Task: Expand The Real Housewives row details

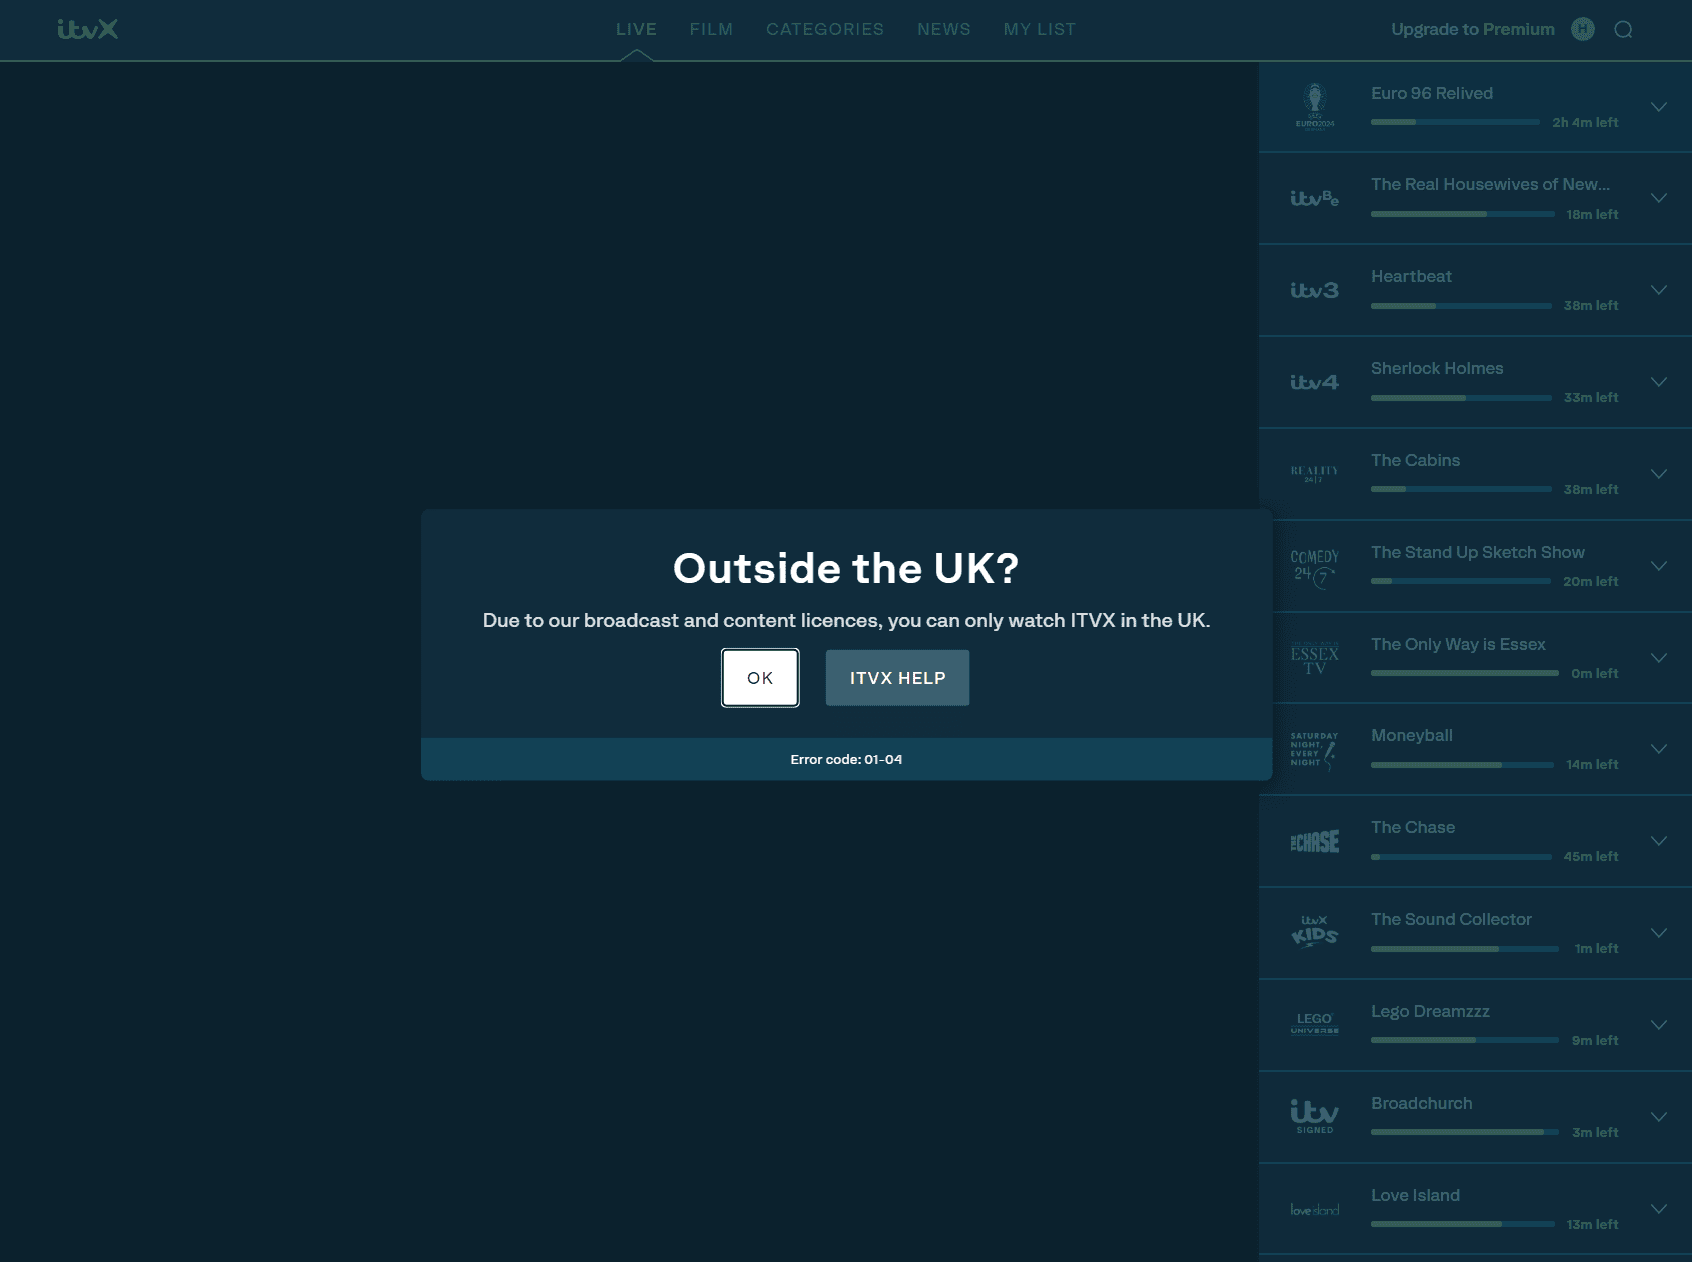Action: tap(1659, 199)
